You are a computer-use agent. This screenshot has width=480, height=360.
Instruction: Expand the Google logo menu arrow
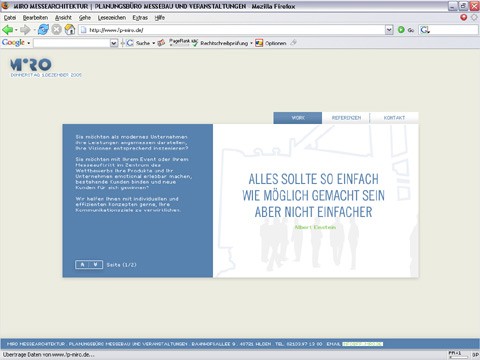tap(29, 43)
